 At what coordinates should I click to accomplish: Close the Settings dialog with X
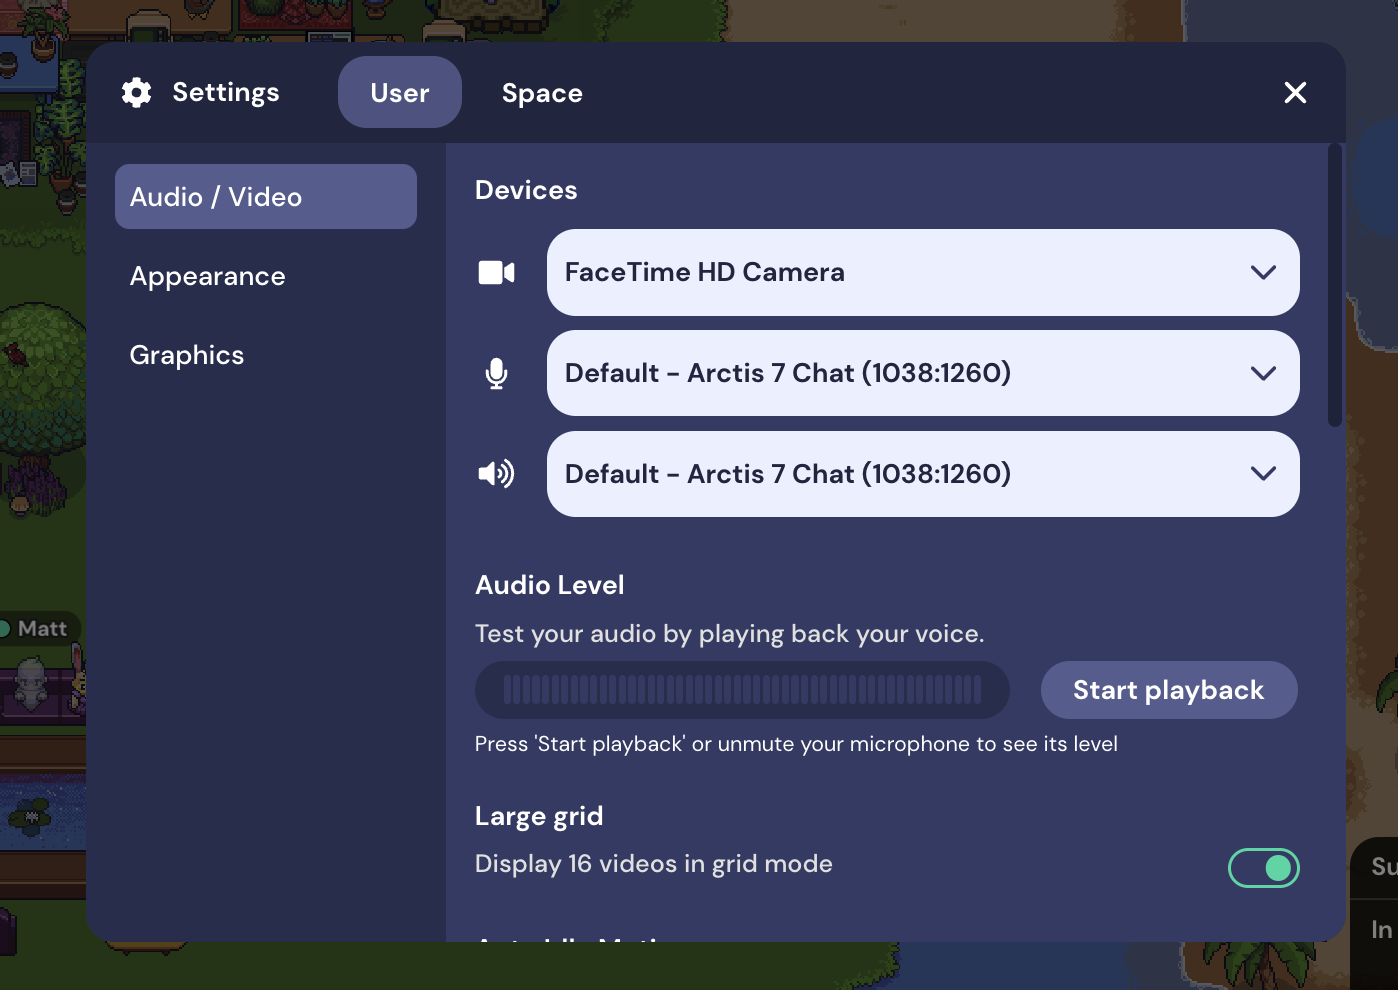(x=1295, y=93)
